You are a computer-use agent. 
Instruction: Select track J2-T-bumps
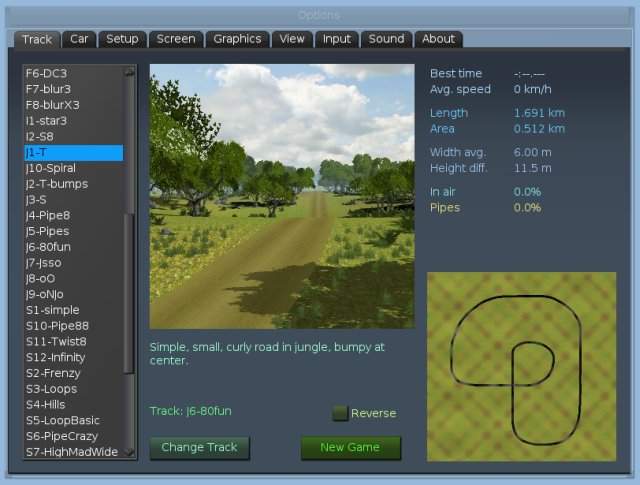[74, 184]
